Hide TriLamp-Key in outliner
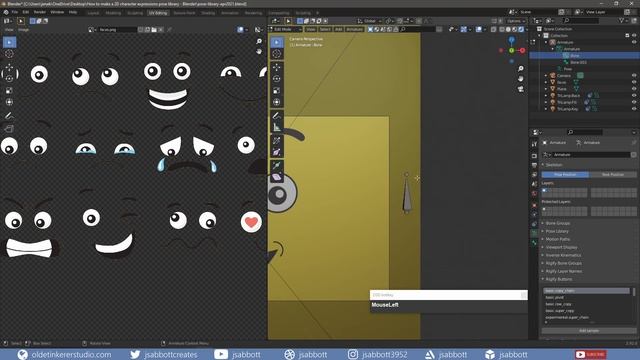Screen dimensions: 640x360 point(634,109)
